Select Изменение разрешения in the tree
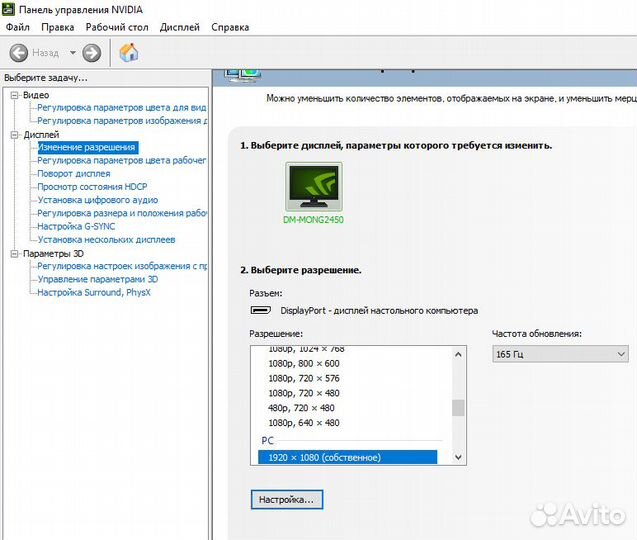The image size is (637, 540). 88,147
